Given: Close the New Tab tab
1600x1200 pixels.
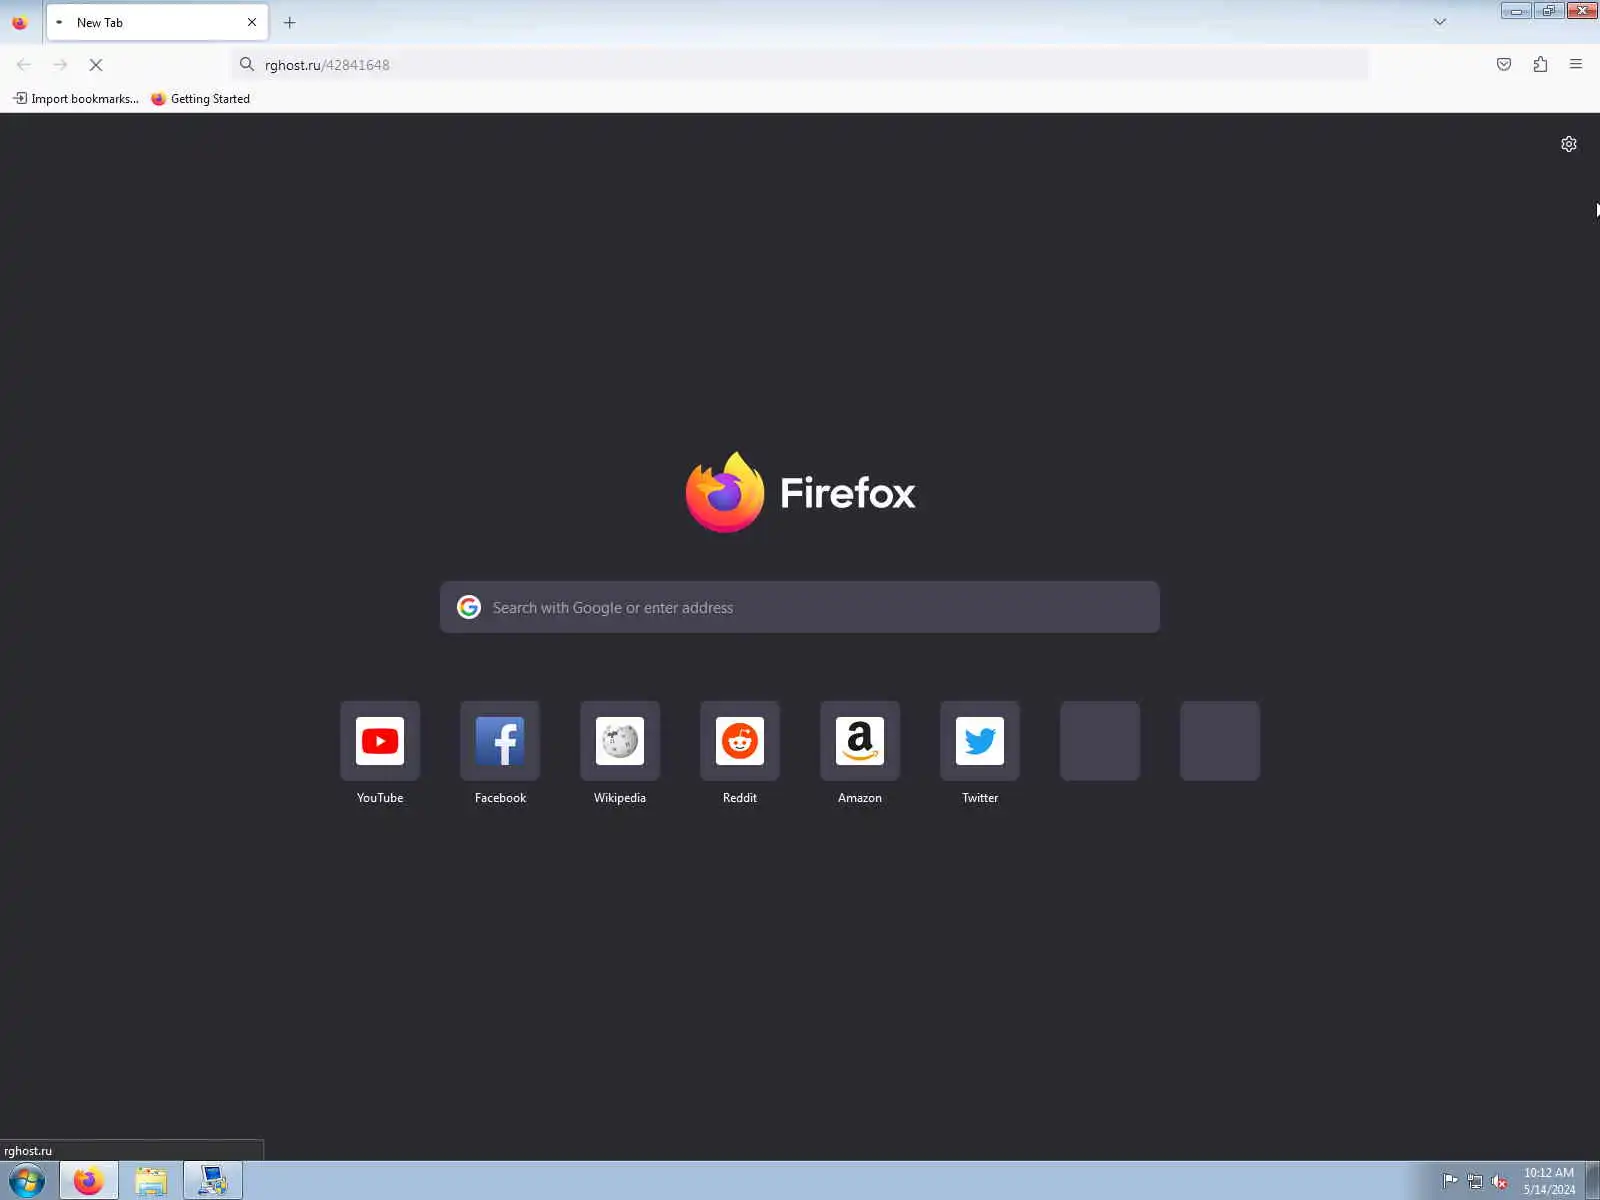Looking at the screenshot, I should [252, 22].
